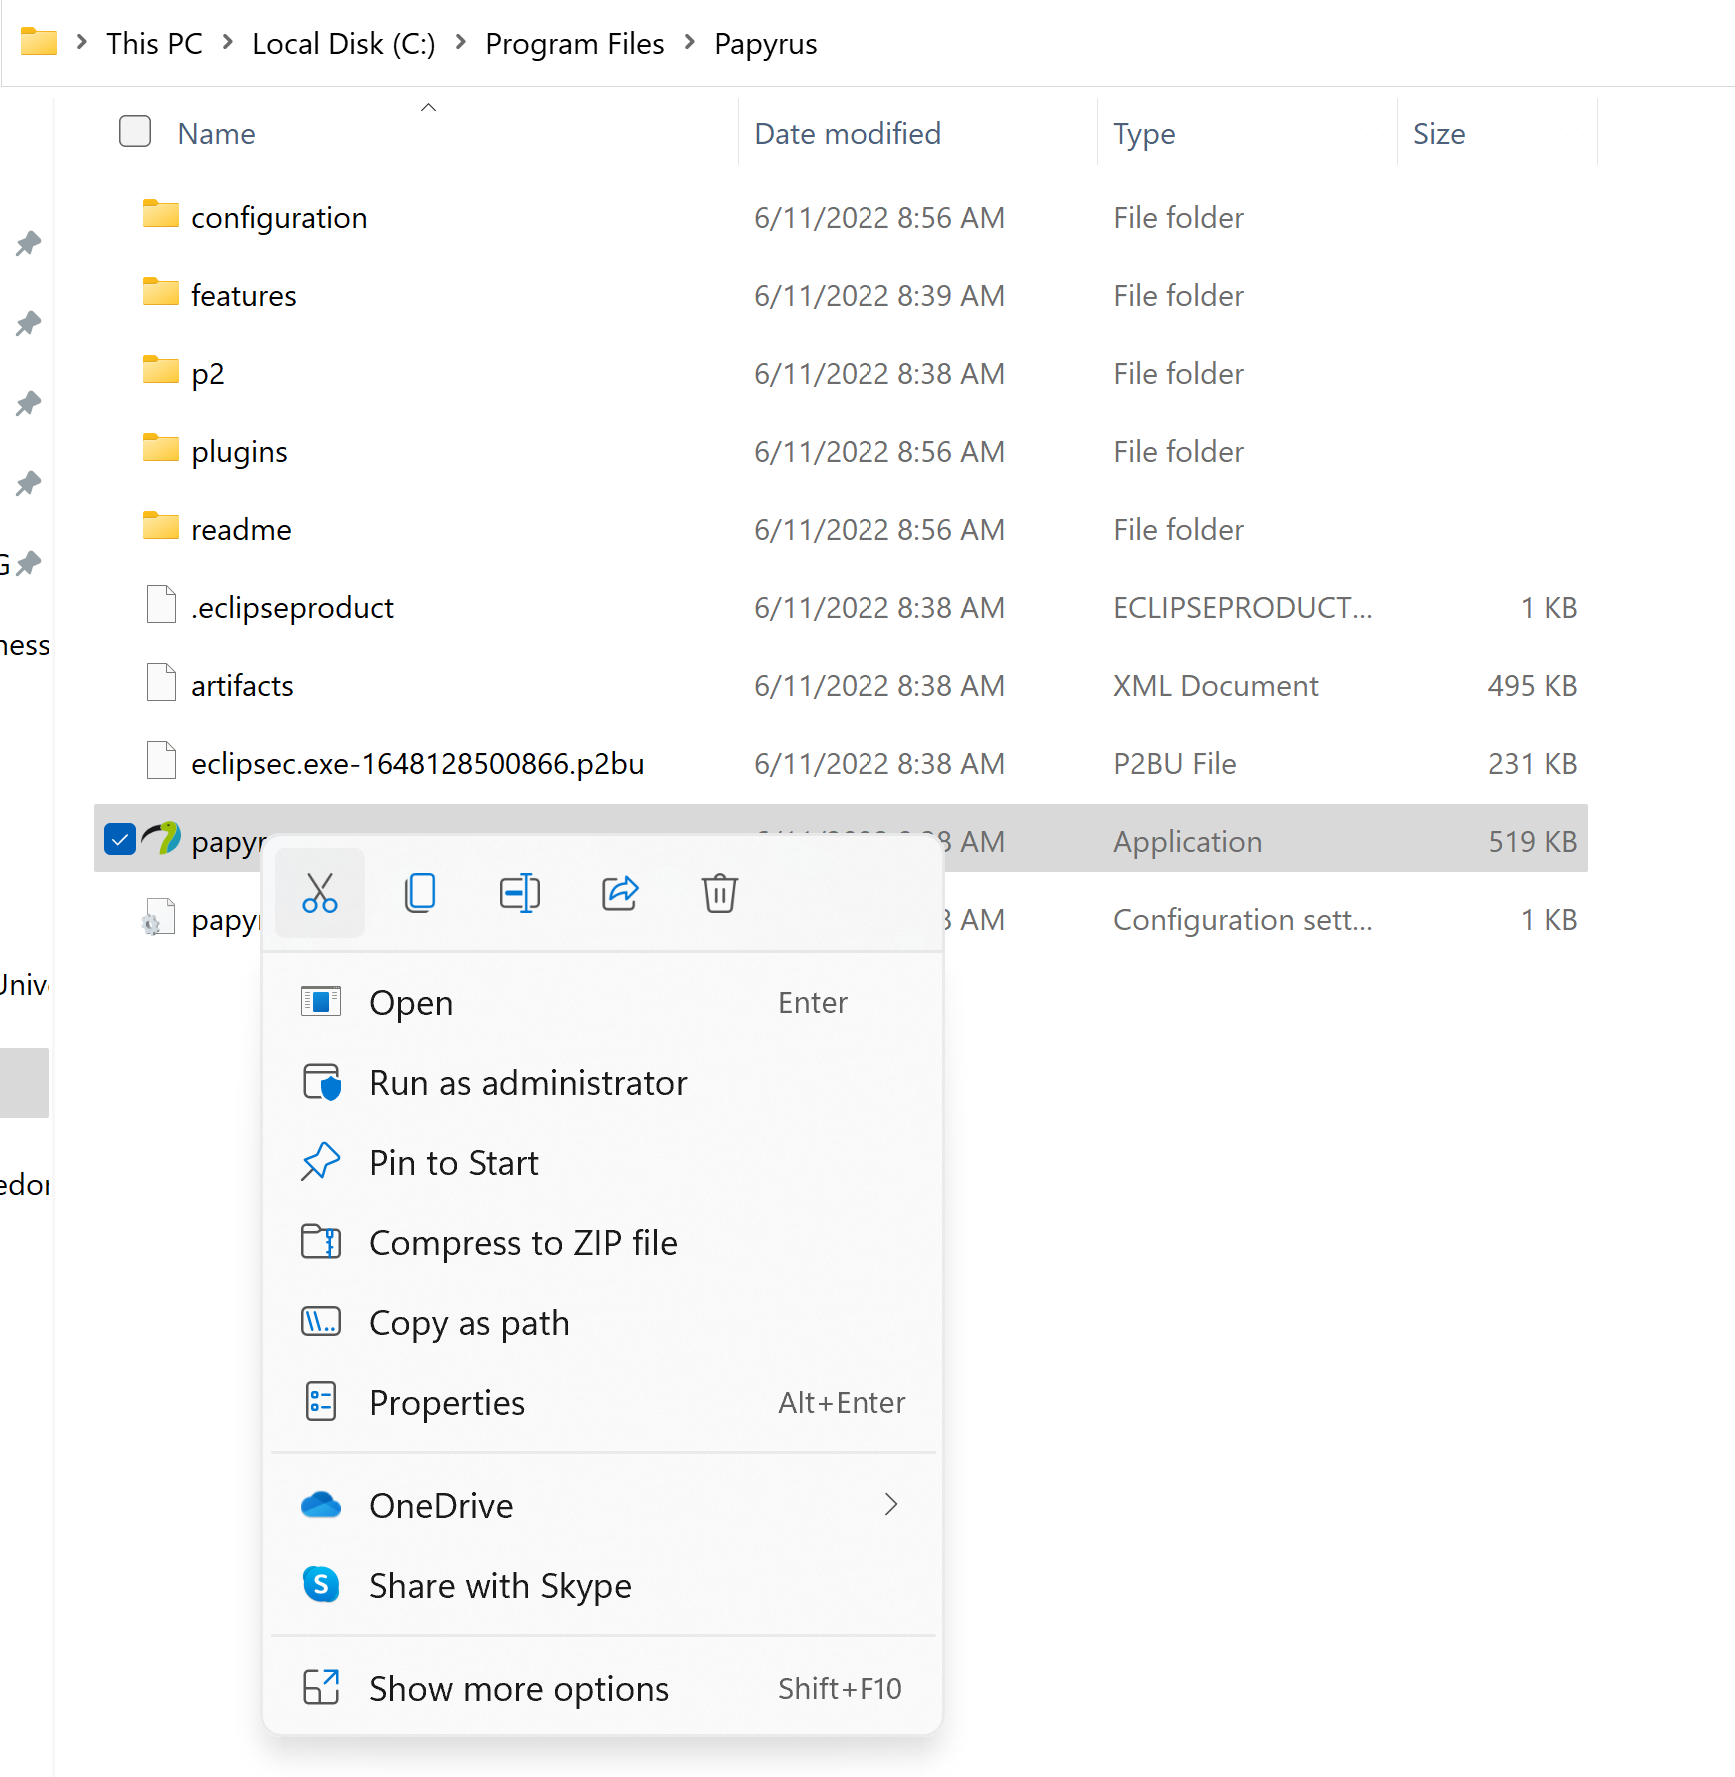Toggle the Name column sort arrow
The height and width of the screenshot is (1777, 1735).
coord(428,106)
